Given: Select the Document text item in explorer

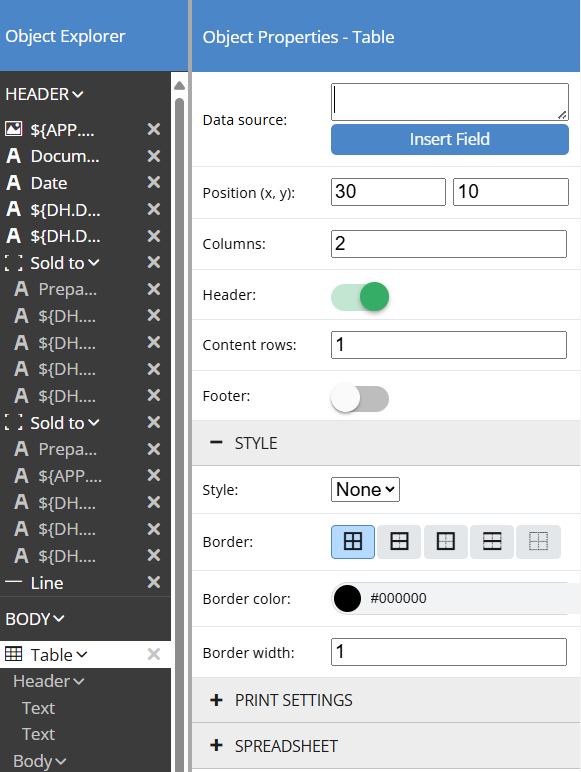Looking at the screenshot, I should pyautogui.click(x=65, y=156).
